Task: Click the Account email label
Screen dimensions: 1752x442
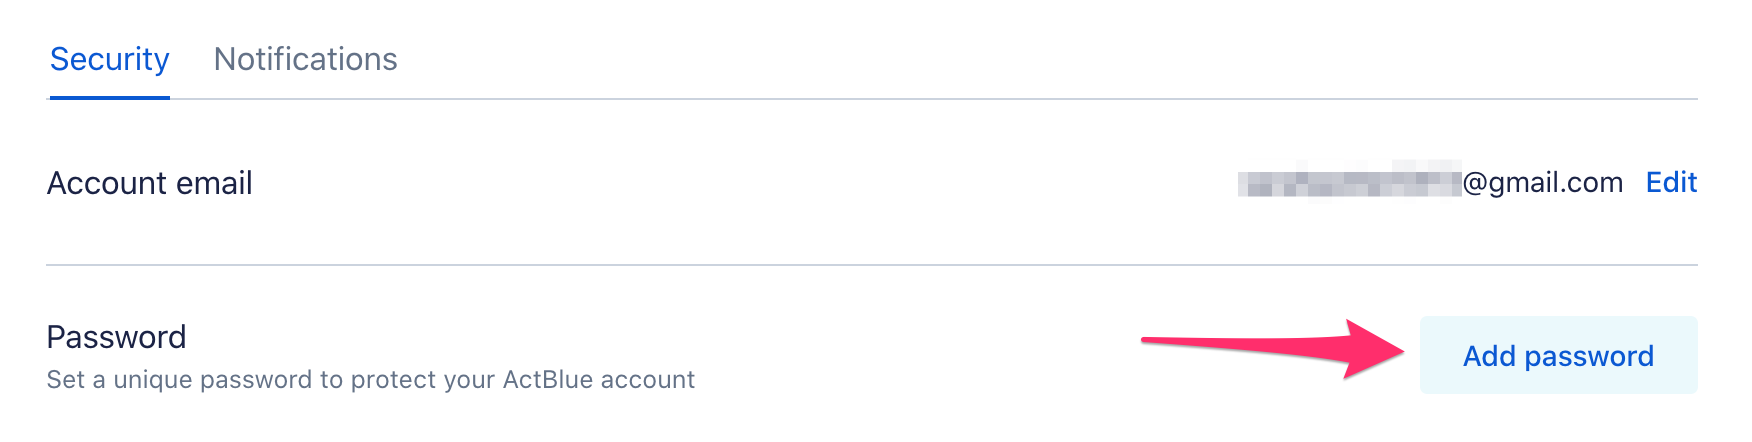Action: coord(150,183)
